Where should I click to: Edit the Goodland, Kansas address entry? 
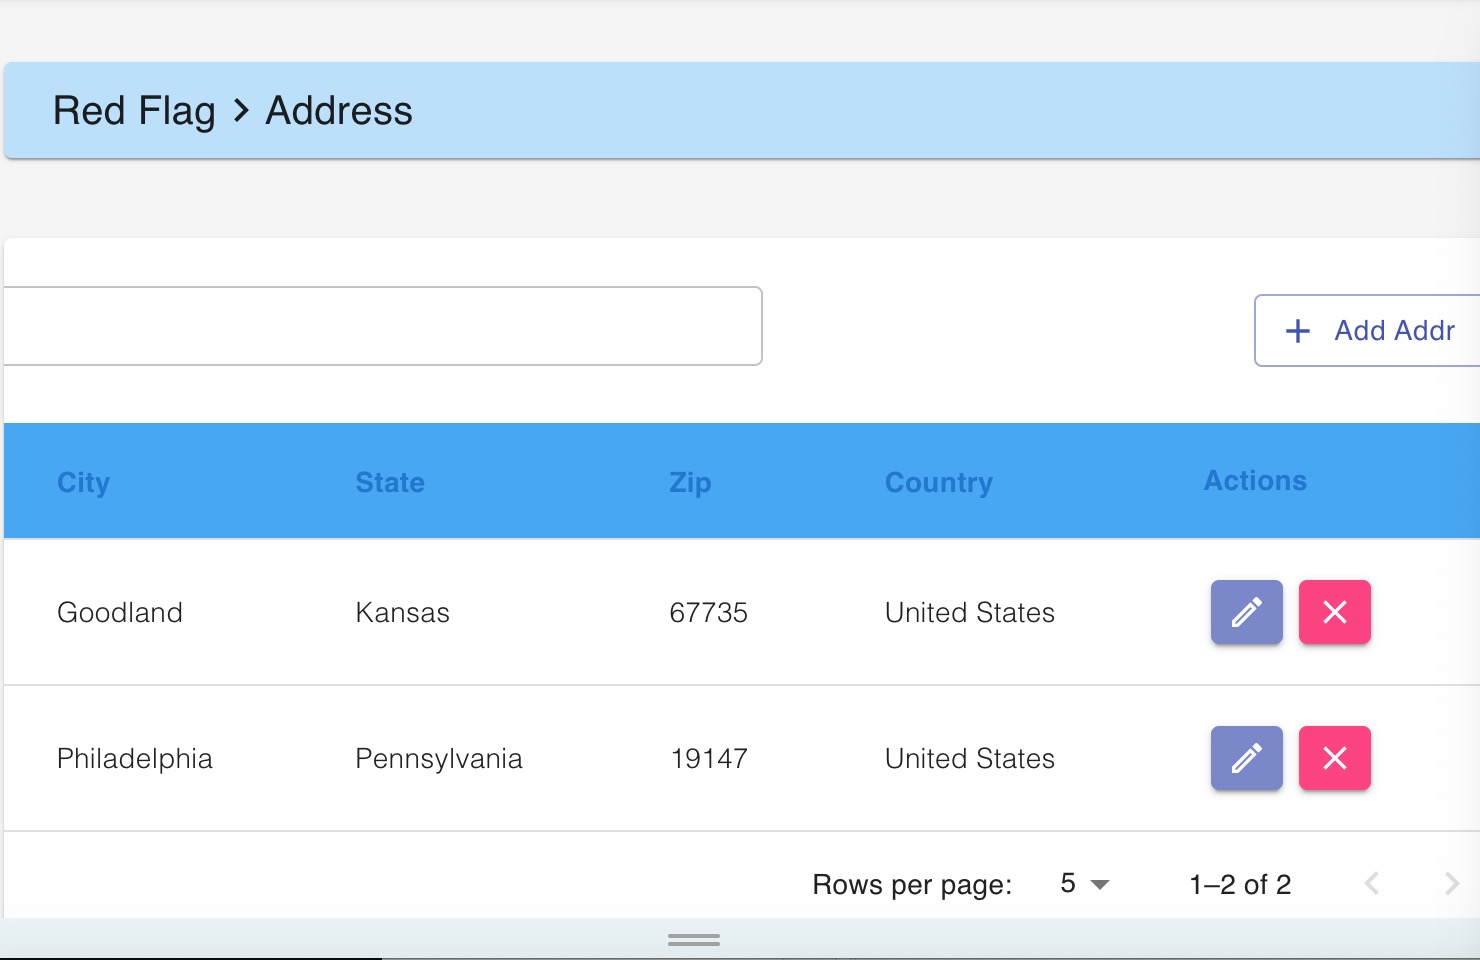click(x=1246, y=612)
